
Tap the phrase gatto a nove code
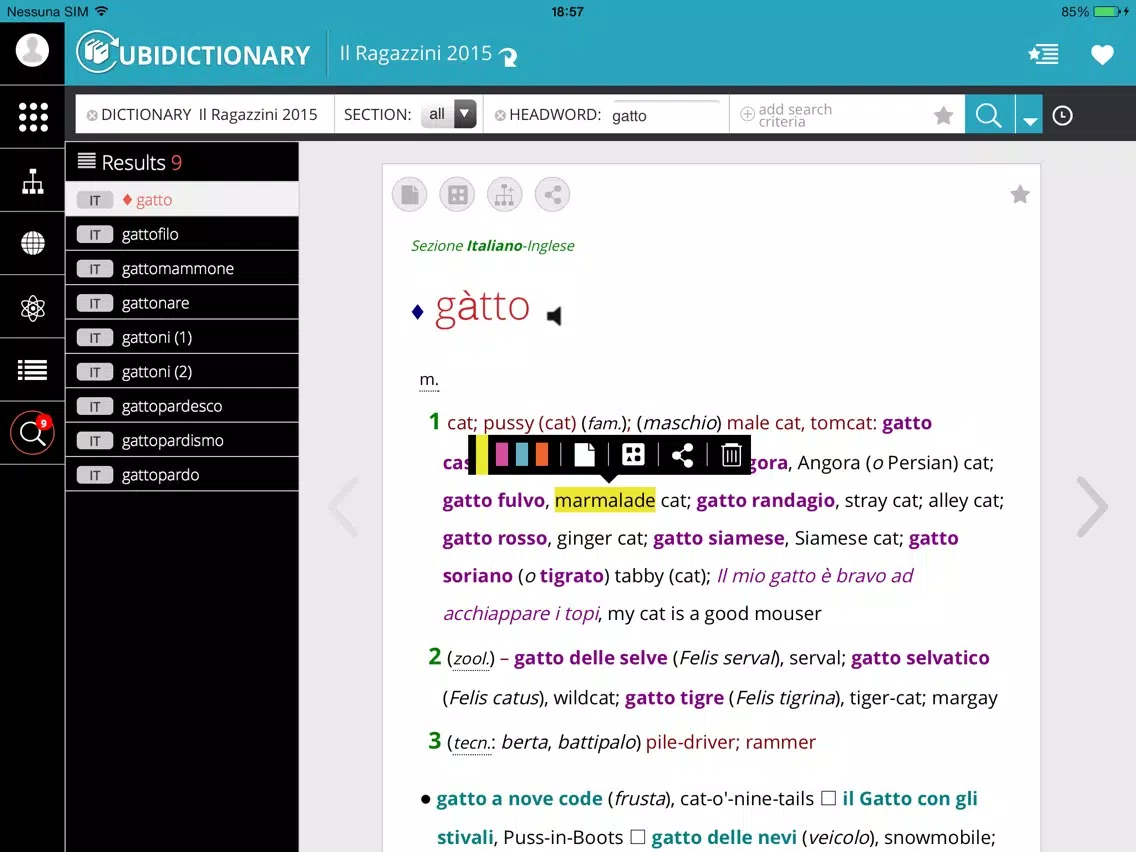tap(519, 798)
